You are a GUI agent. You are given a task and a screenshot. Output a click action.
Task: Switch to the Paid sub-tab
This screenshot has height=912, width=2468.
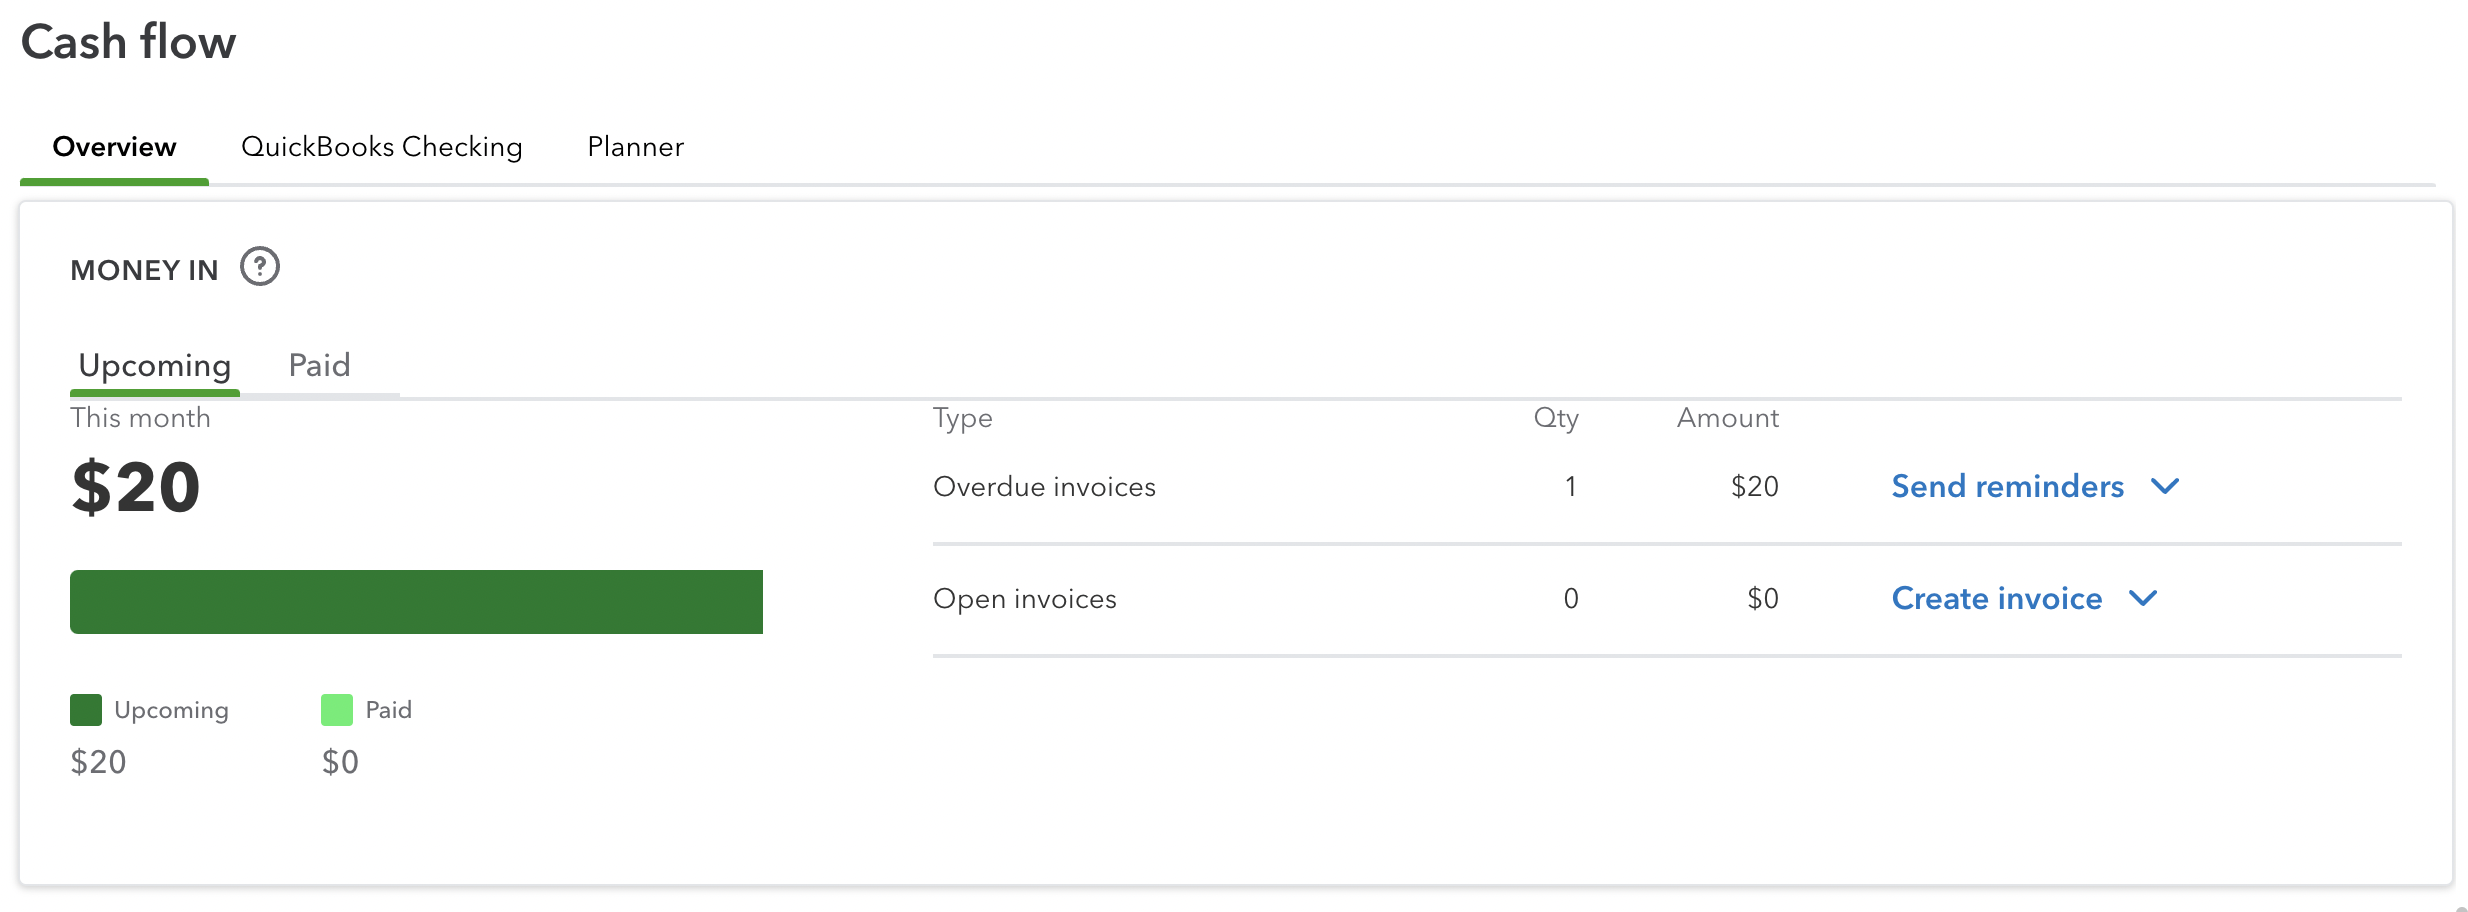319,365
